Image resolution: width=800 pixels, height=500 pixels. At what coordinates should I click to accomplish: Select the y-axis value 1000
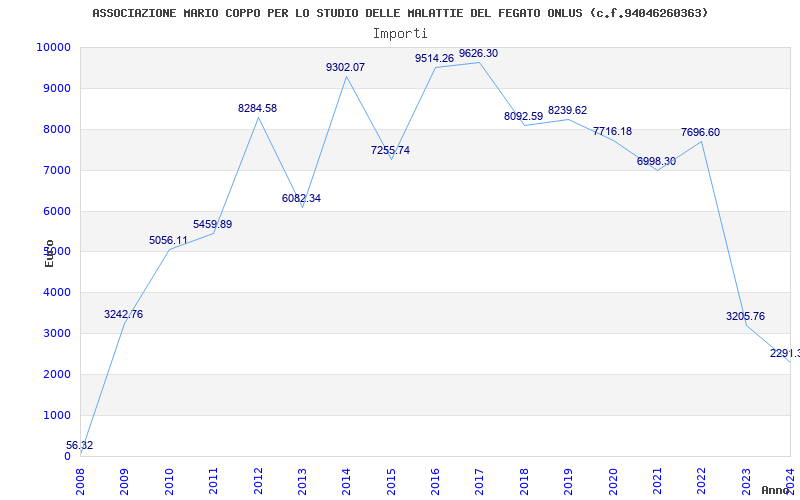click(x=57, y=415)
